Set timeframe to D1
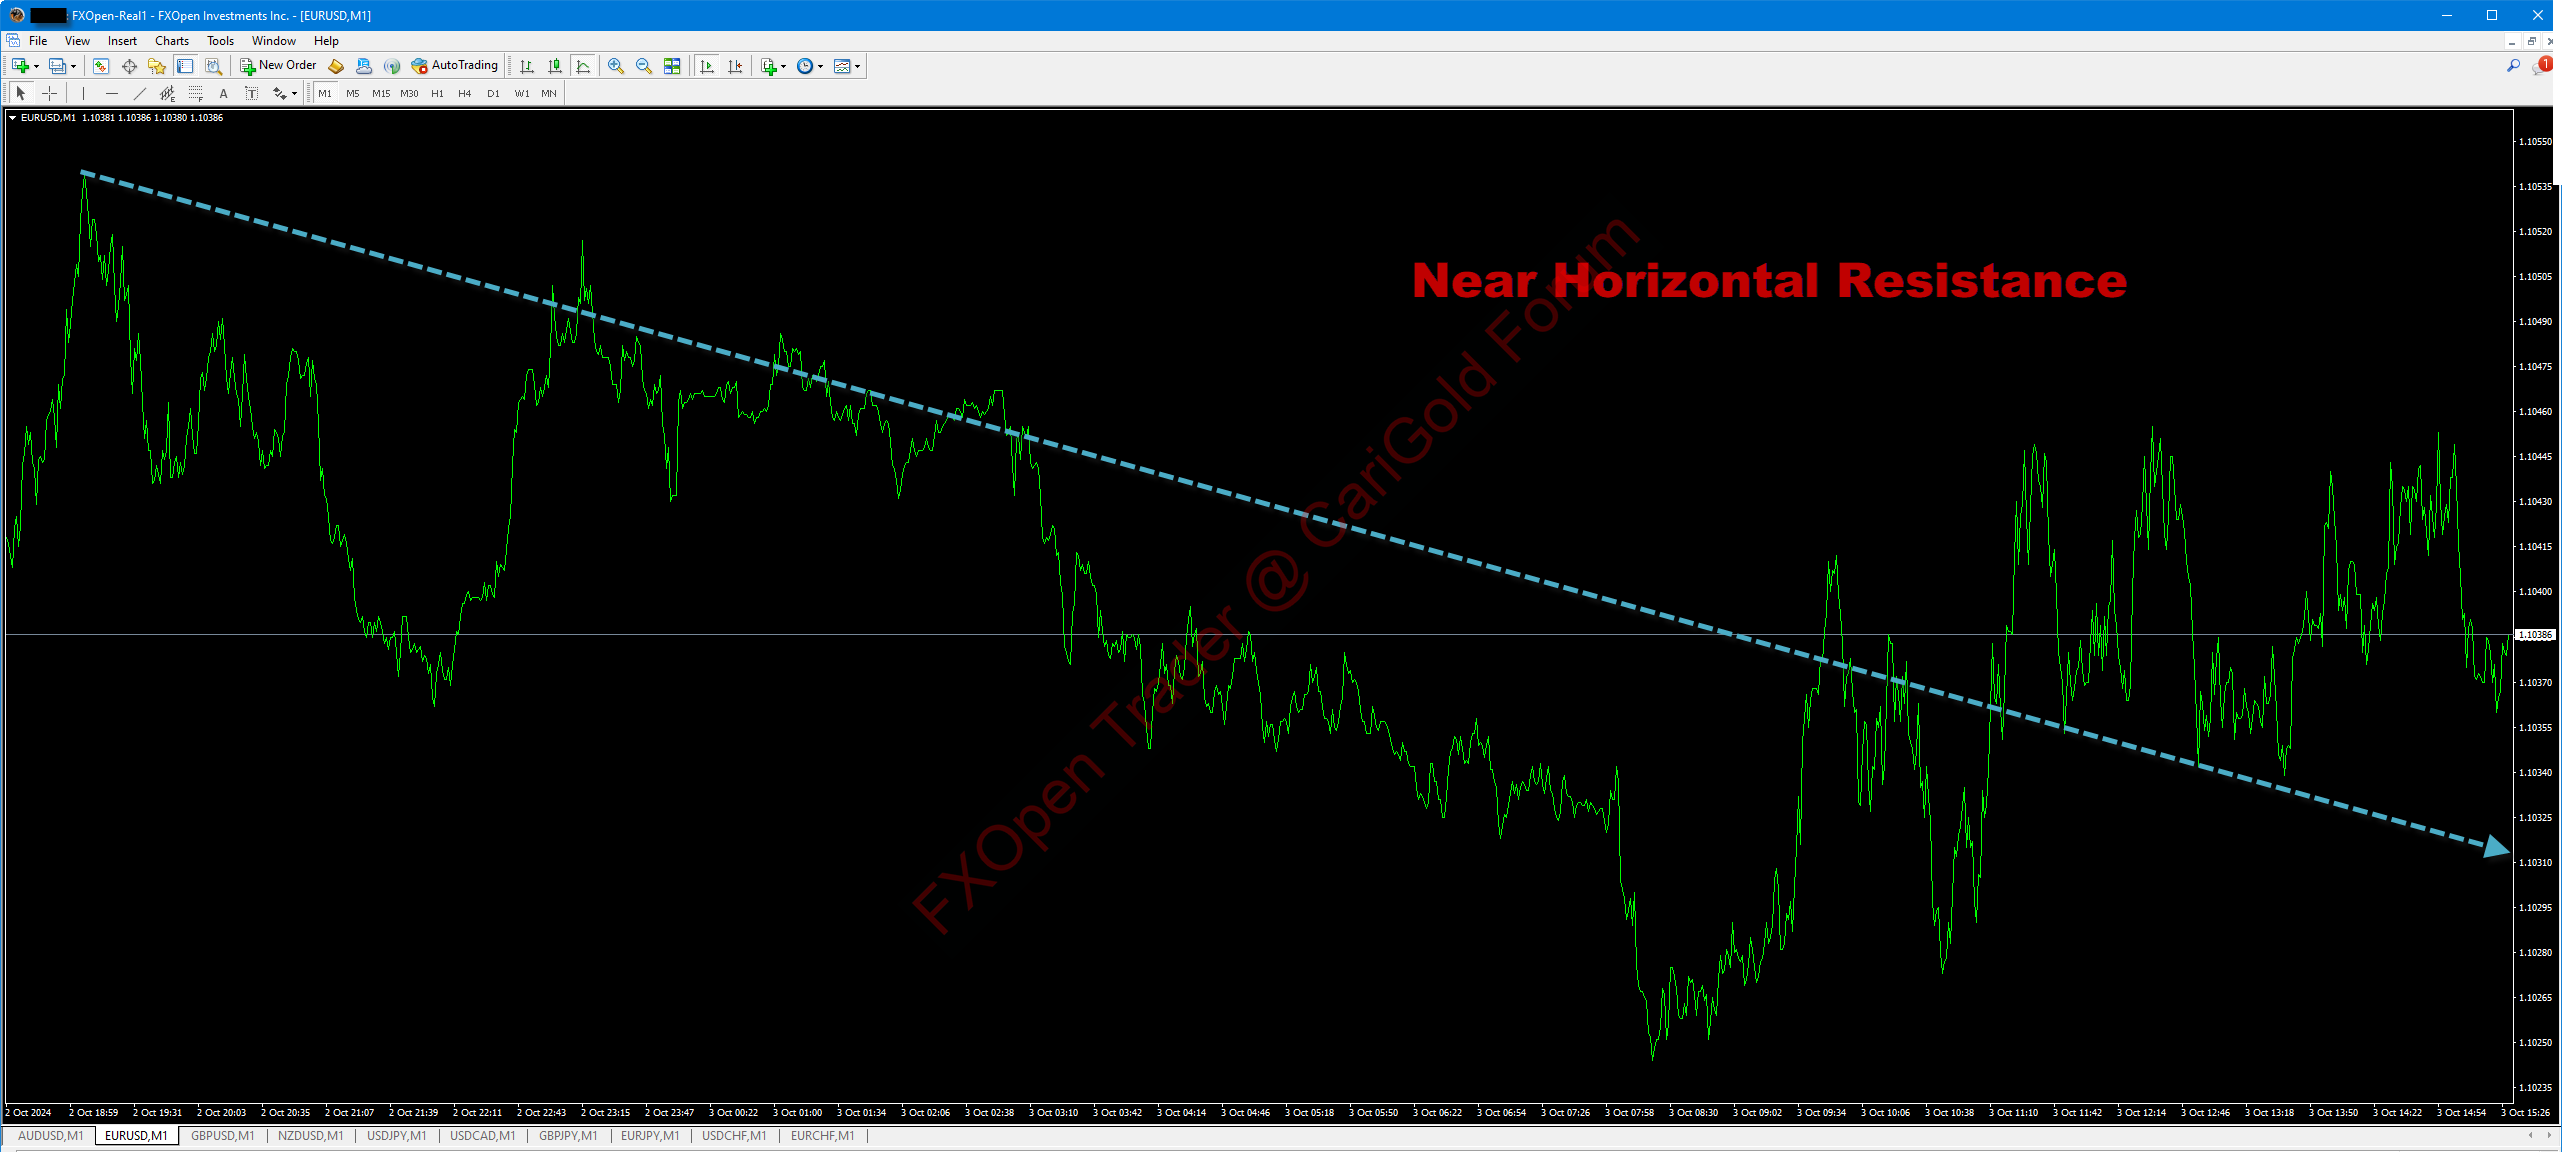Viewport: 2562px width, 1152px height. coord(493,93)
